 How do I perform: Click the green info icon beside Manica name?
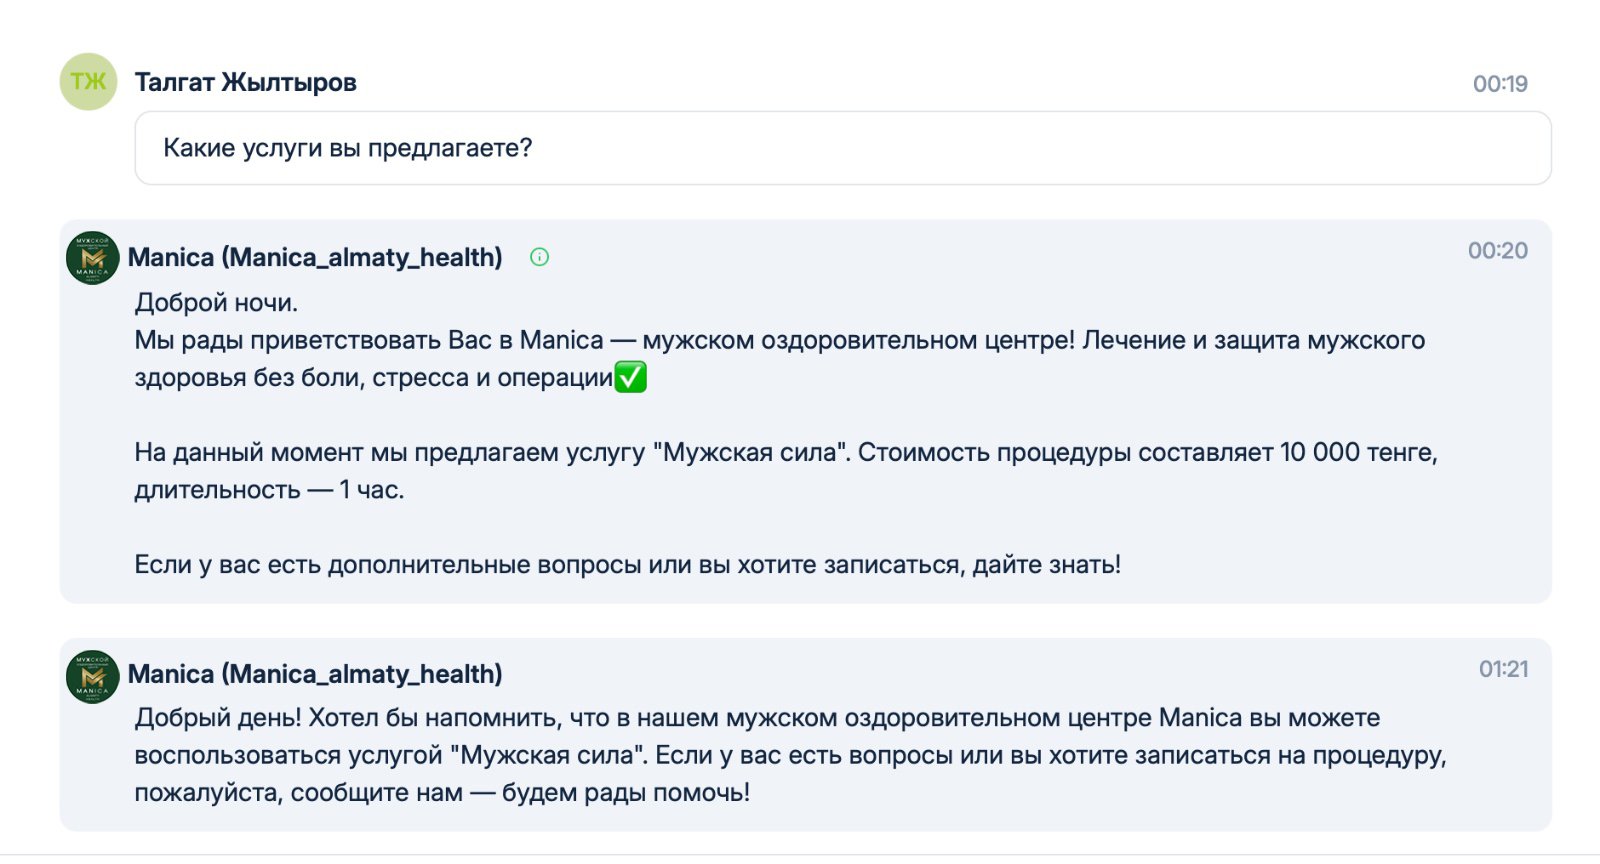pyautogui.click(x=539, y=257)
